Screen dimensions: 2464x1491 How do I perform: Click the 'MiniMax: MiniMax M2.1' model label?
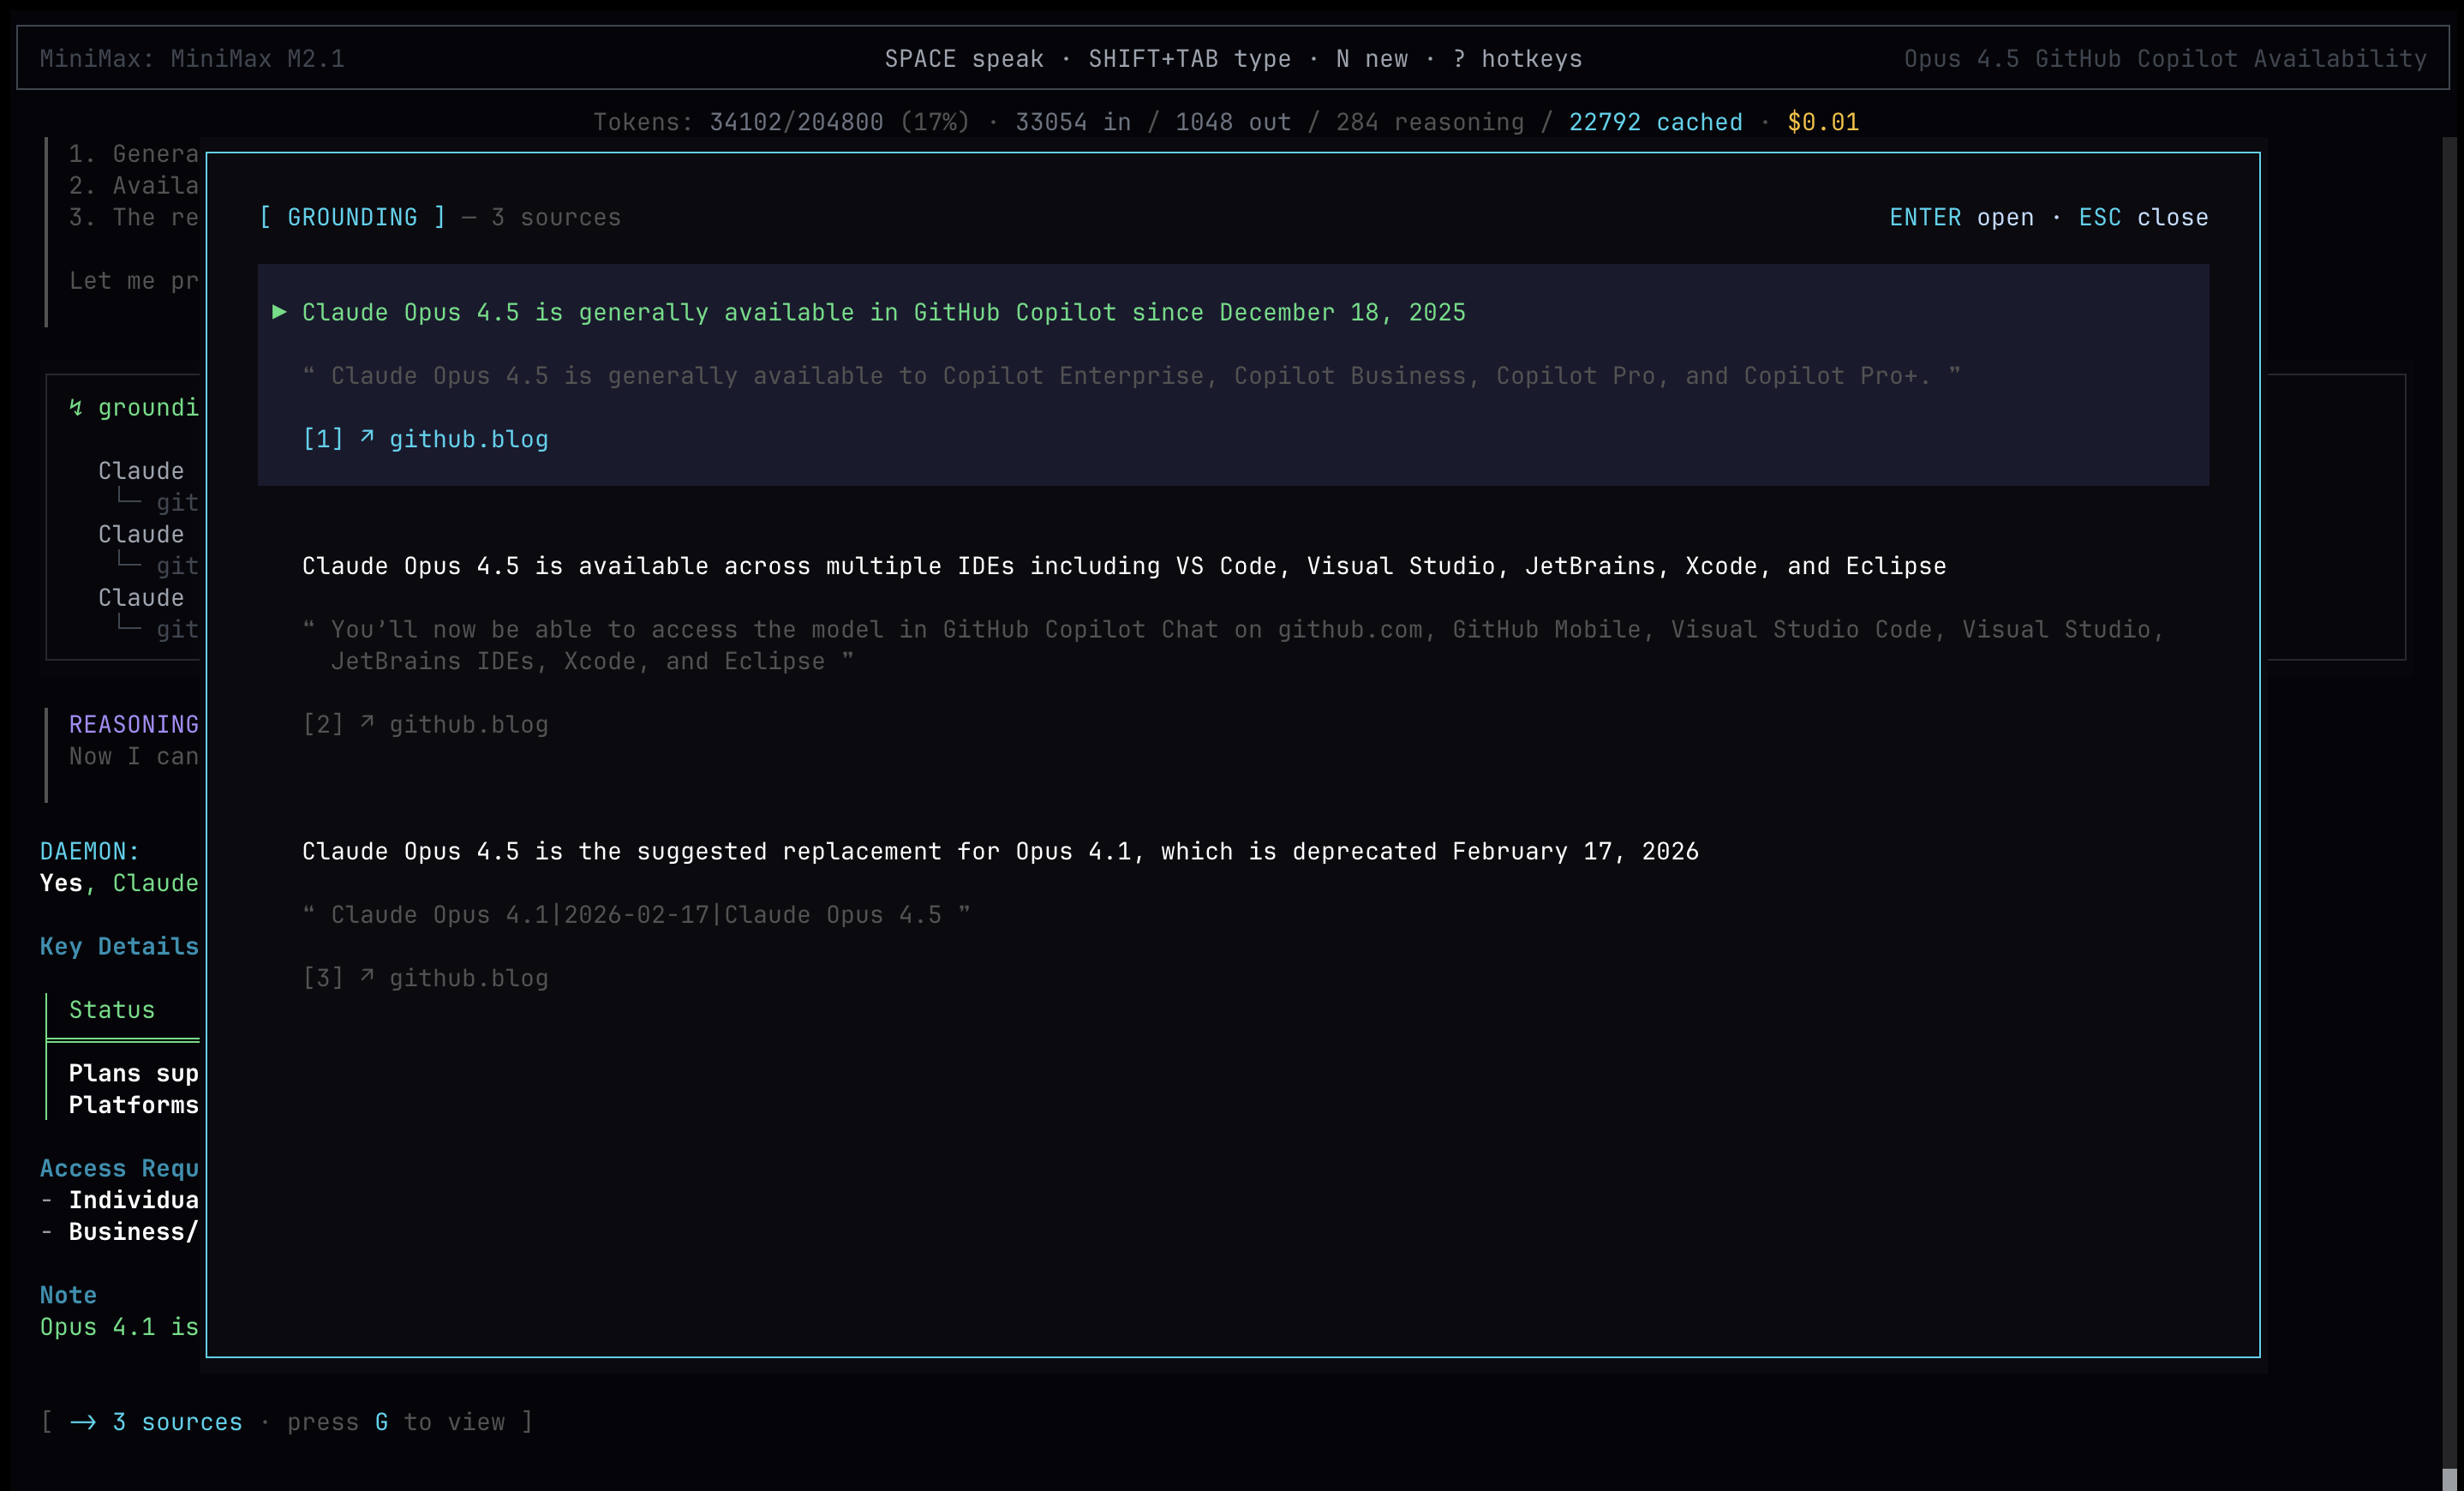click(x=192, y=59)
